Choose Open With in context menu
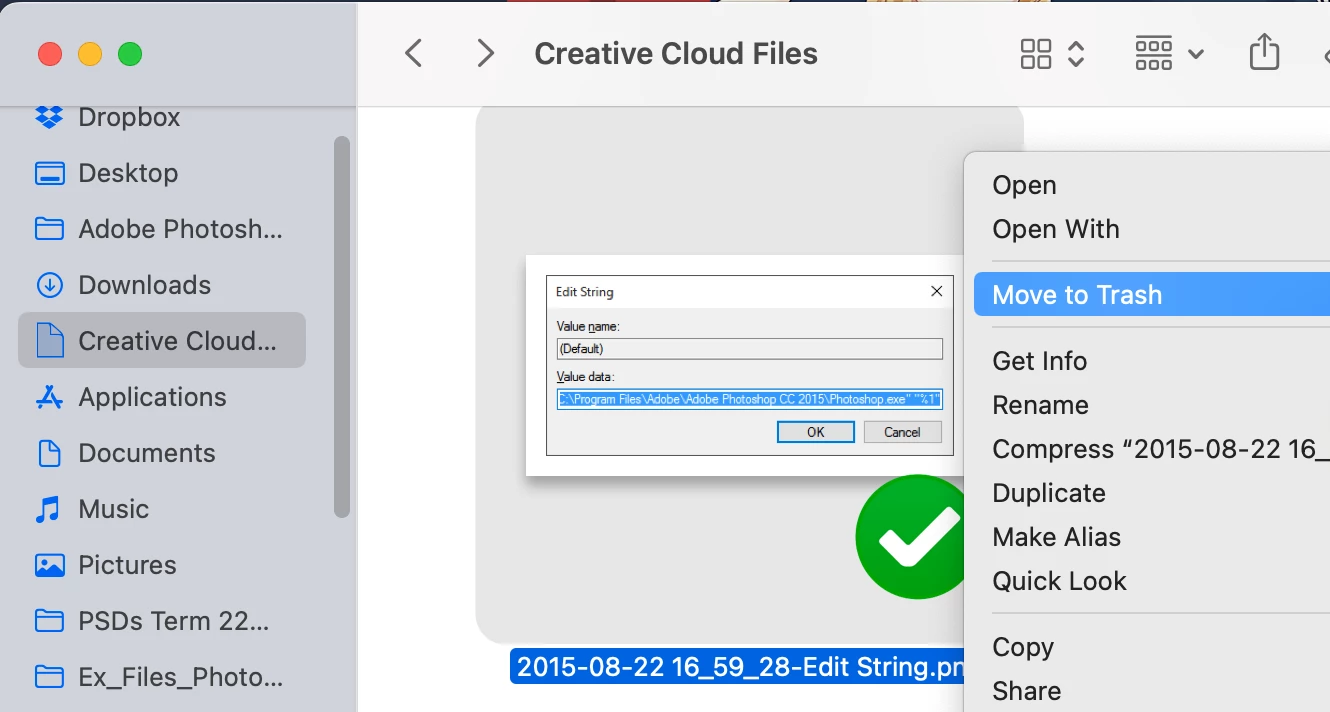1330x712 pixels. (1056, 229)
